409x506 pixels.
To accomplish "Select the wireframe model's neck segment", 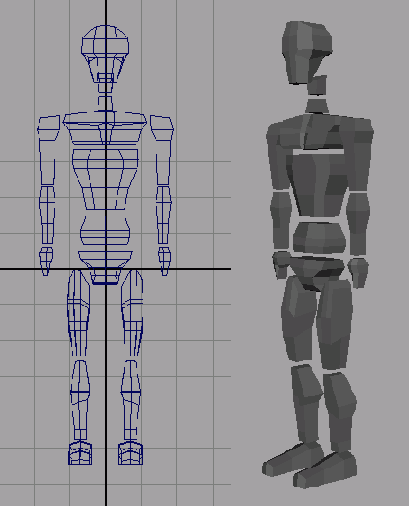I will [105, 104].
